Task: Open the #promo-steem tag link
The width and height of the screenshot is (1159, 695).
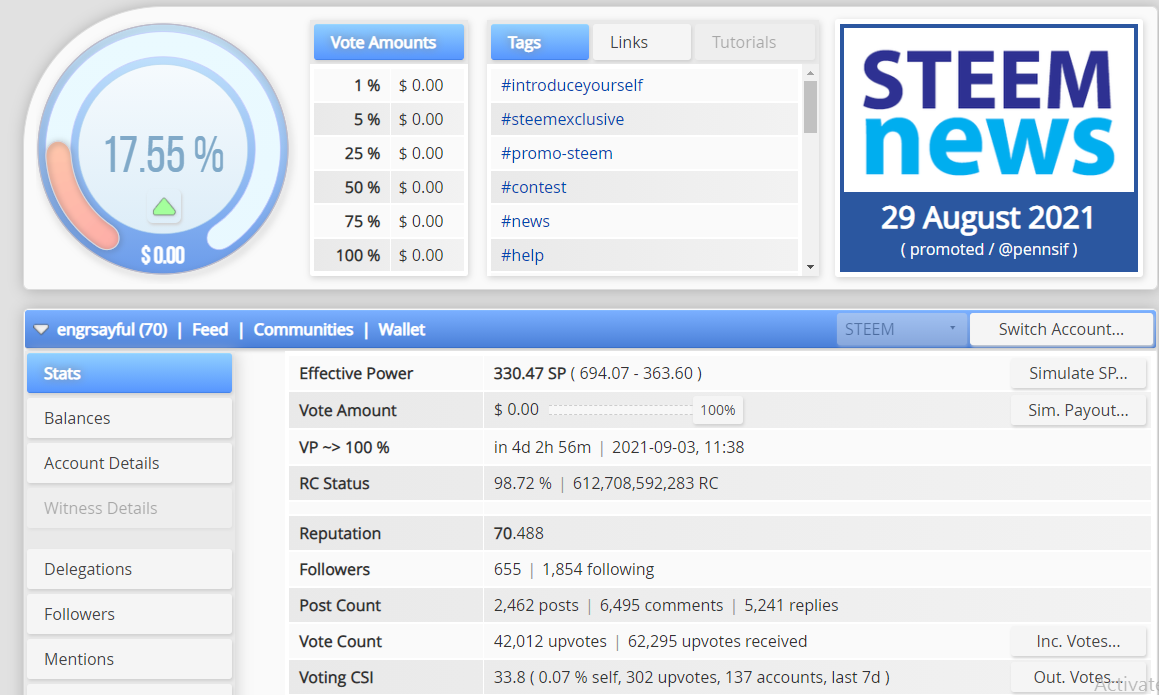Action: 557,153
